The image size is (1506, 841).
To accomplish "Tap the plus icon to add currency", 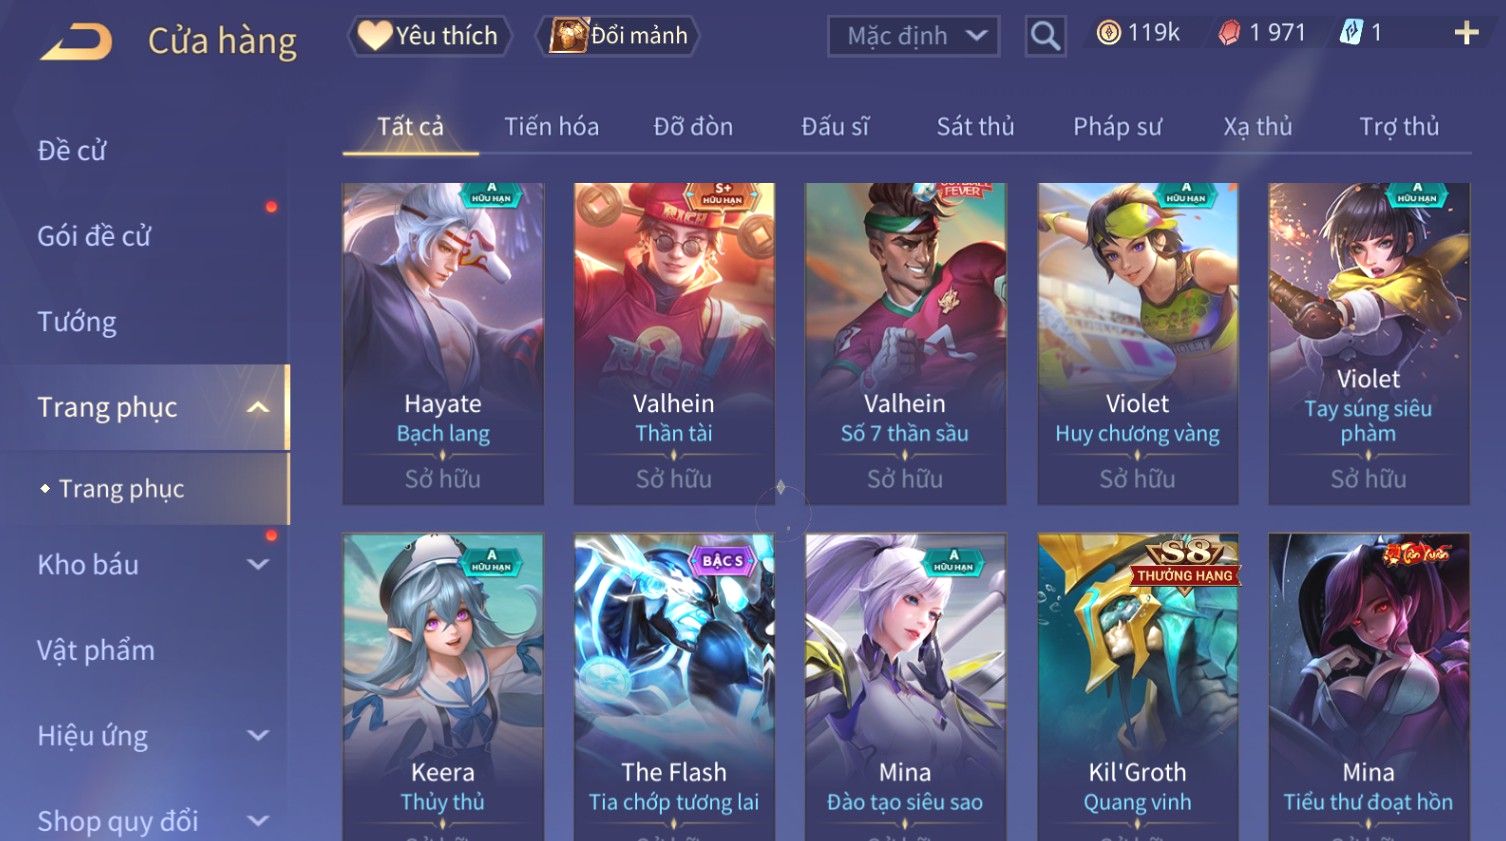I will pyautogui.click(x=1466, y=33).
